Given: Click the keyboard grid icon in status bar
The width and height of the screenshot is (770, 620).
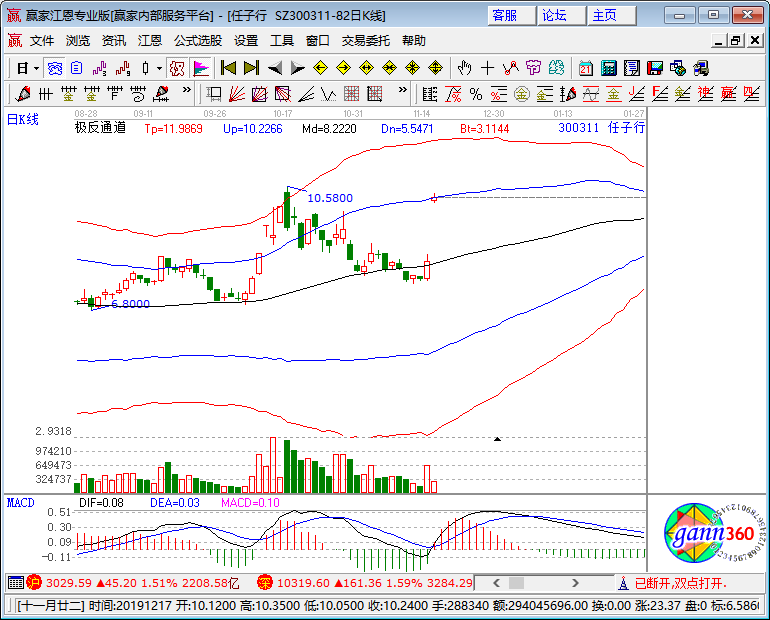Looking at the screenshot, I should 16,583.
